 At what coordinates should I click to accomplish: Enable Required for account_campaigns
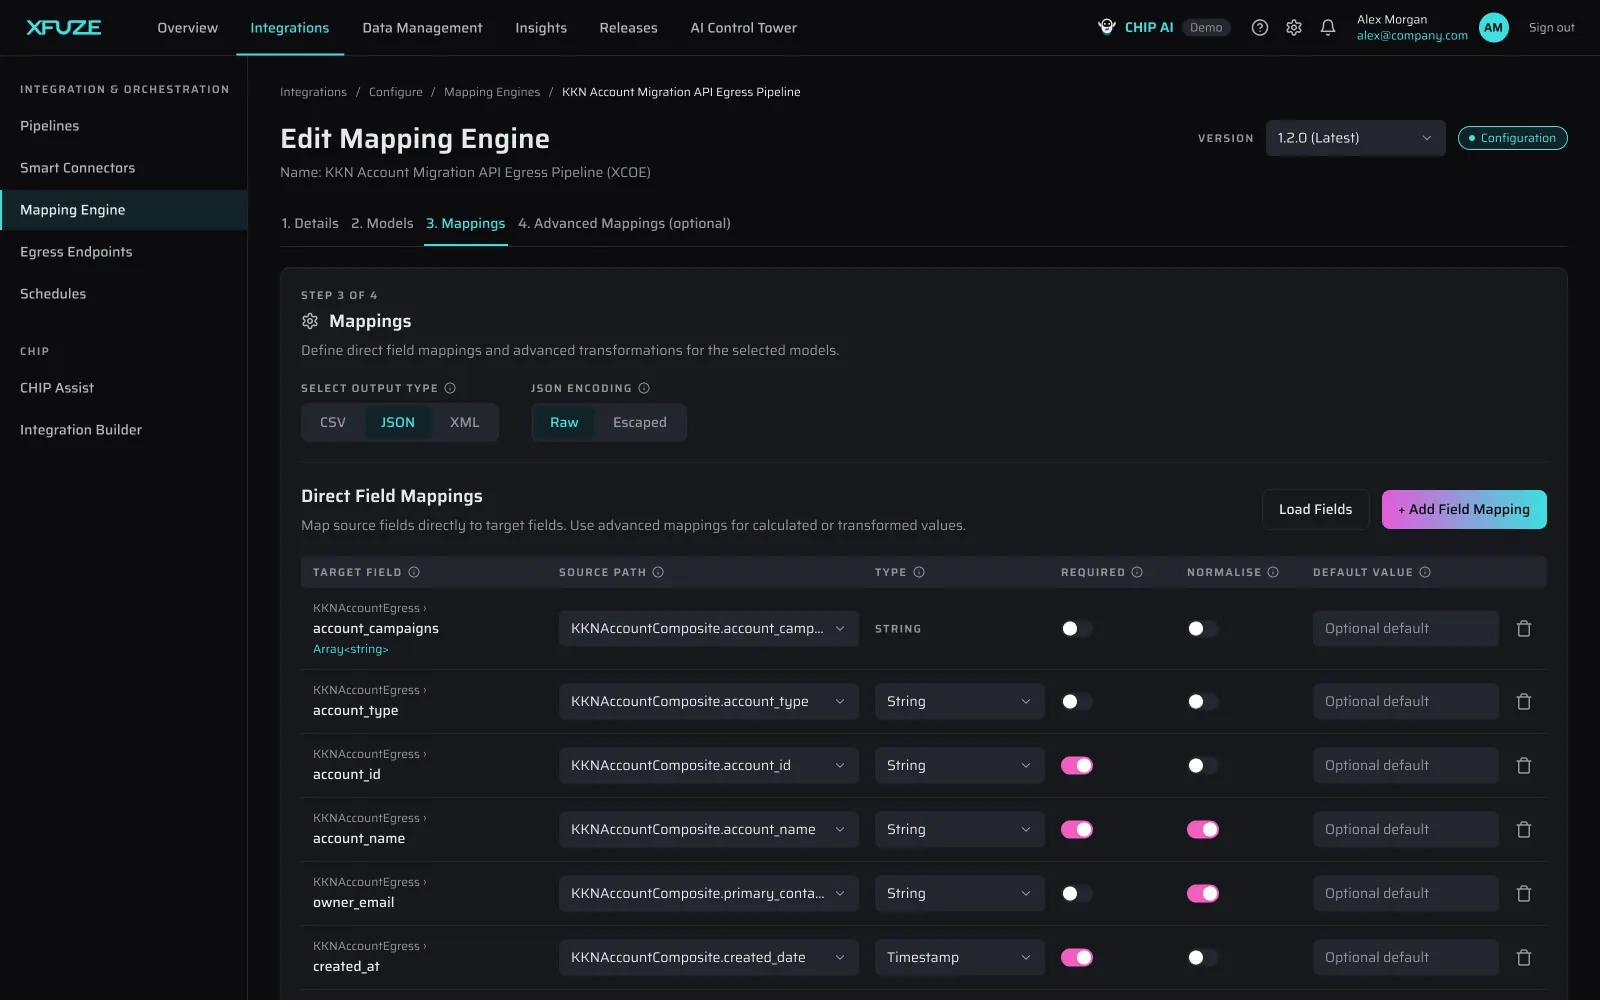1077,629
